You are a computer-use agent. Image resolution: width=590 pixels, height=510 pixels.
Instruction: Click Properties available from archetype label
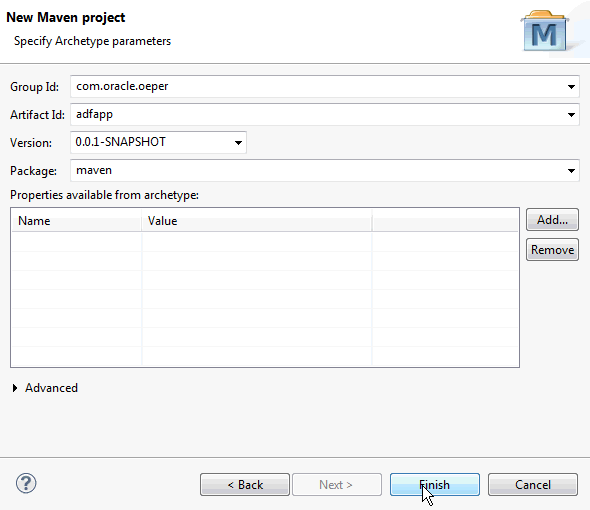pyautogui.click(x=104, y=195)
